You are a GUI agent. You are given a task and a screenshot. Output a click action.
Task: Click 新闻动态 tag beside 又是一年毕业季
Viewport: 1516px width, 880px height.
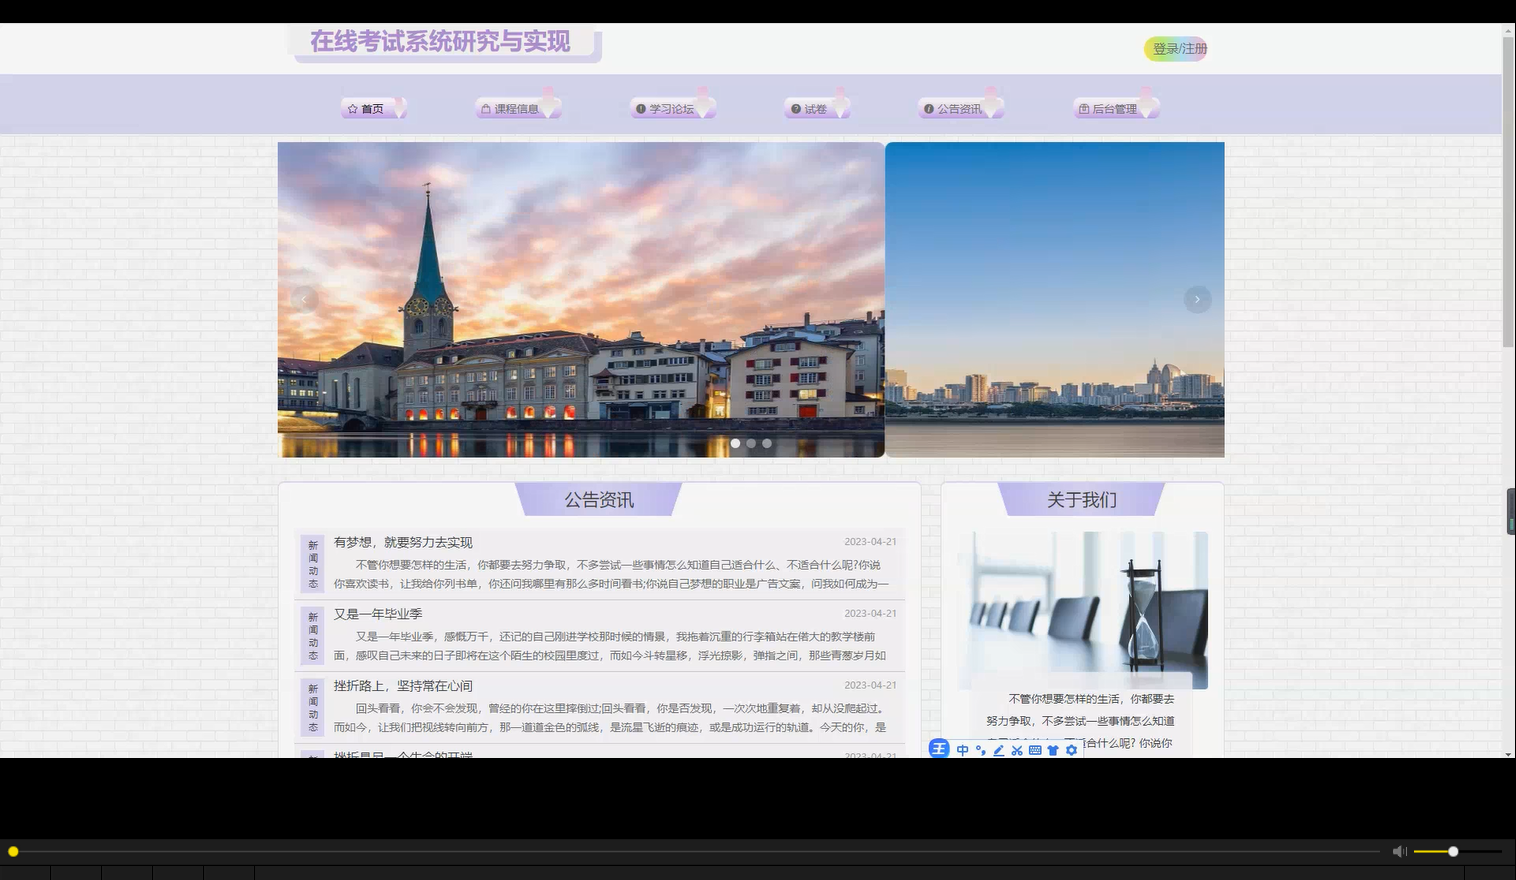313,636
